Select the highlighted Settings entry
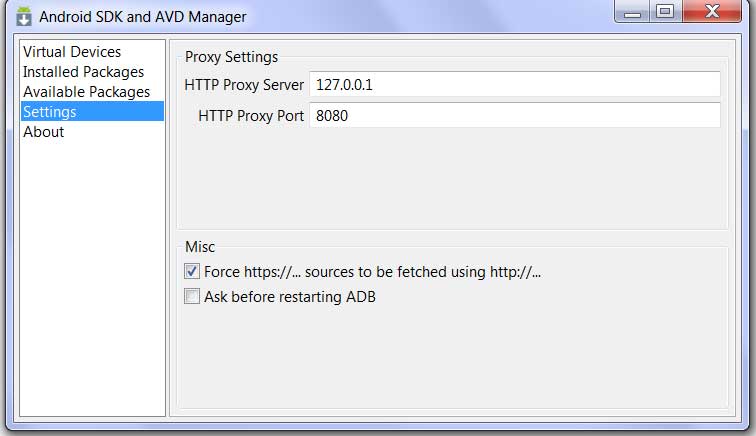The height and width of the screenshot is (436, 756). point(92,111)
